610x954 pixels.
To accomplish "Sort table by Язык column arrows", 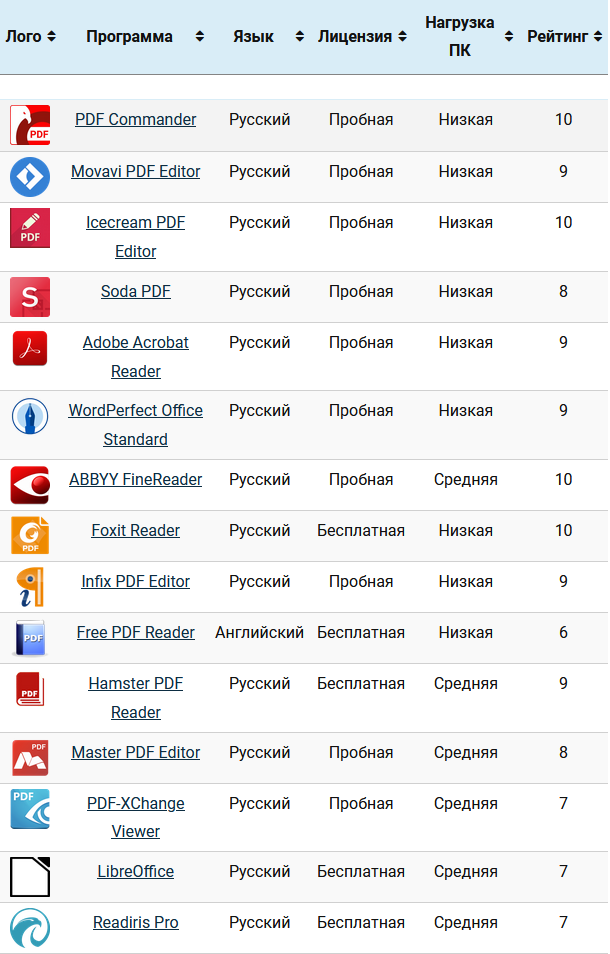I will pos(299,37).
